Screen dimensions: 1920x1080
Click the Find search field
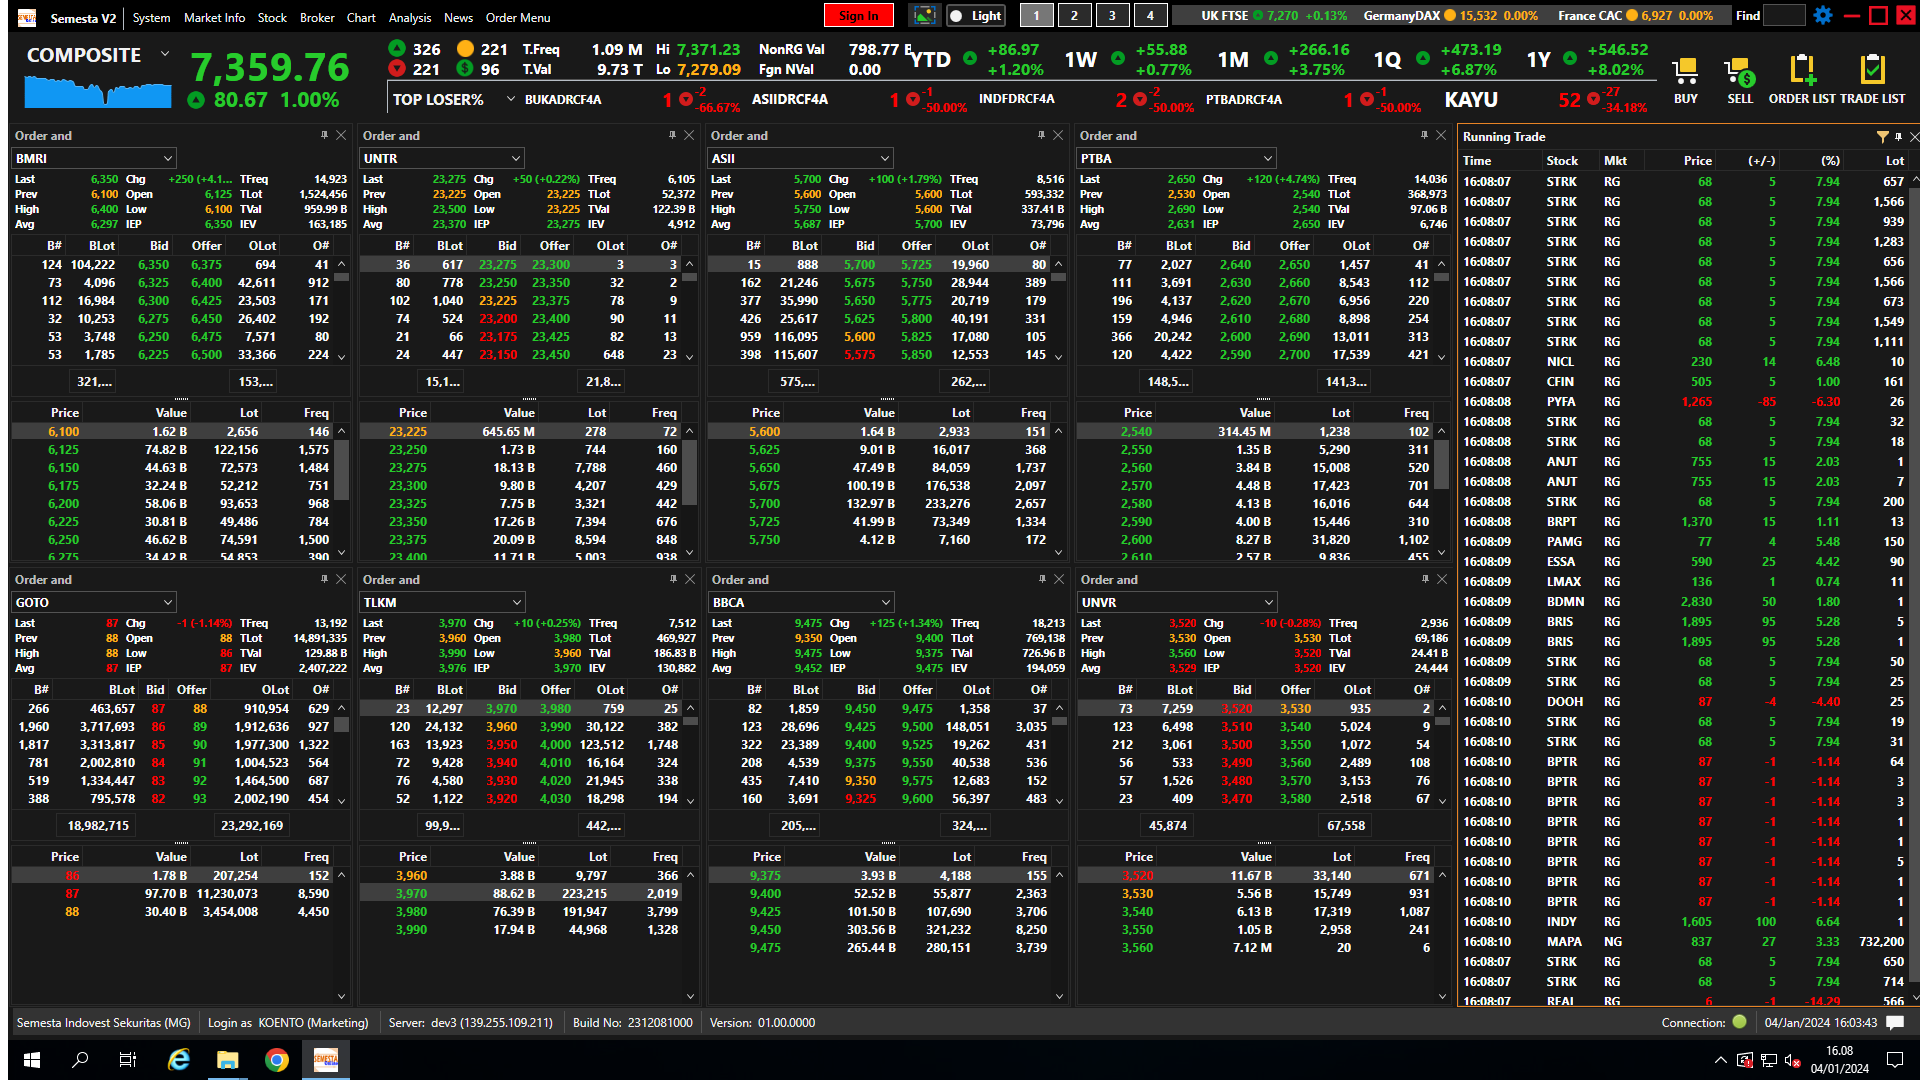1783,16
